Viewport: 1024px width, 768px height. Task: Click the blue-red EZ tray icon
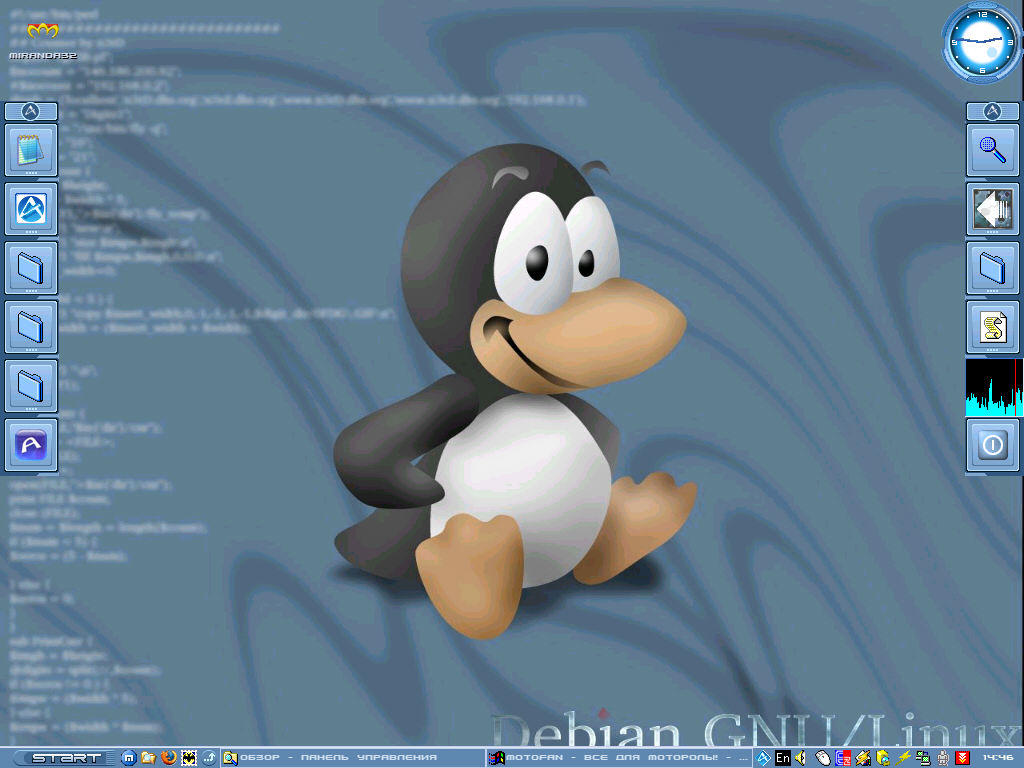point(843,758)
